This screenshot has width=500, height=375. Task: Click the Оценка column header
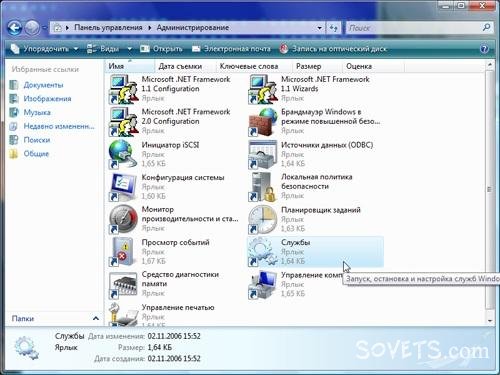coord(373,66)
